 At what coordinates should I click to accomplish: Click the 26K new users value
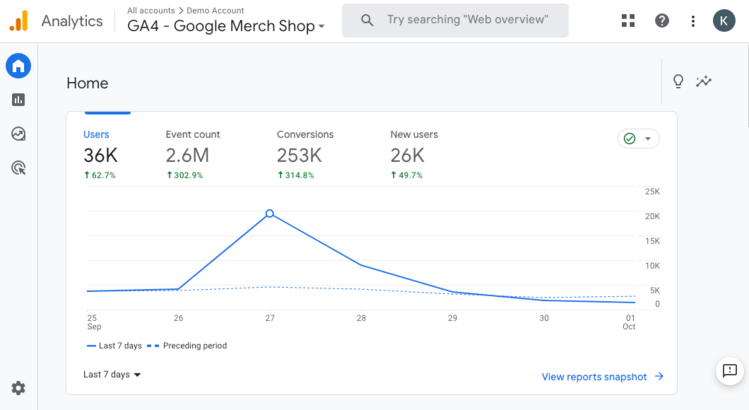click(x=407, y=155)
